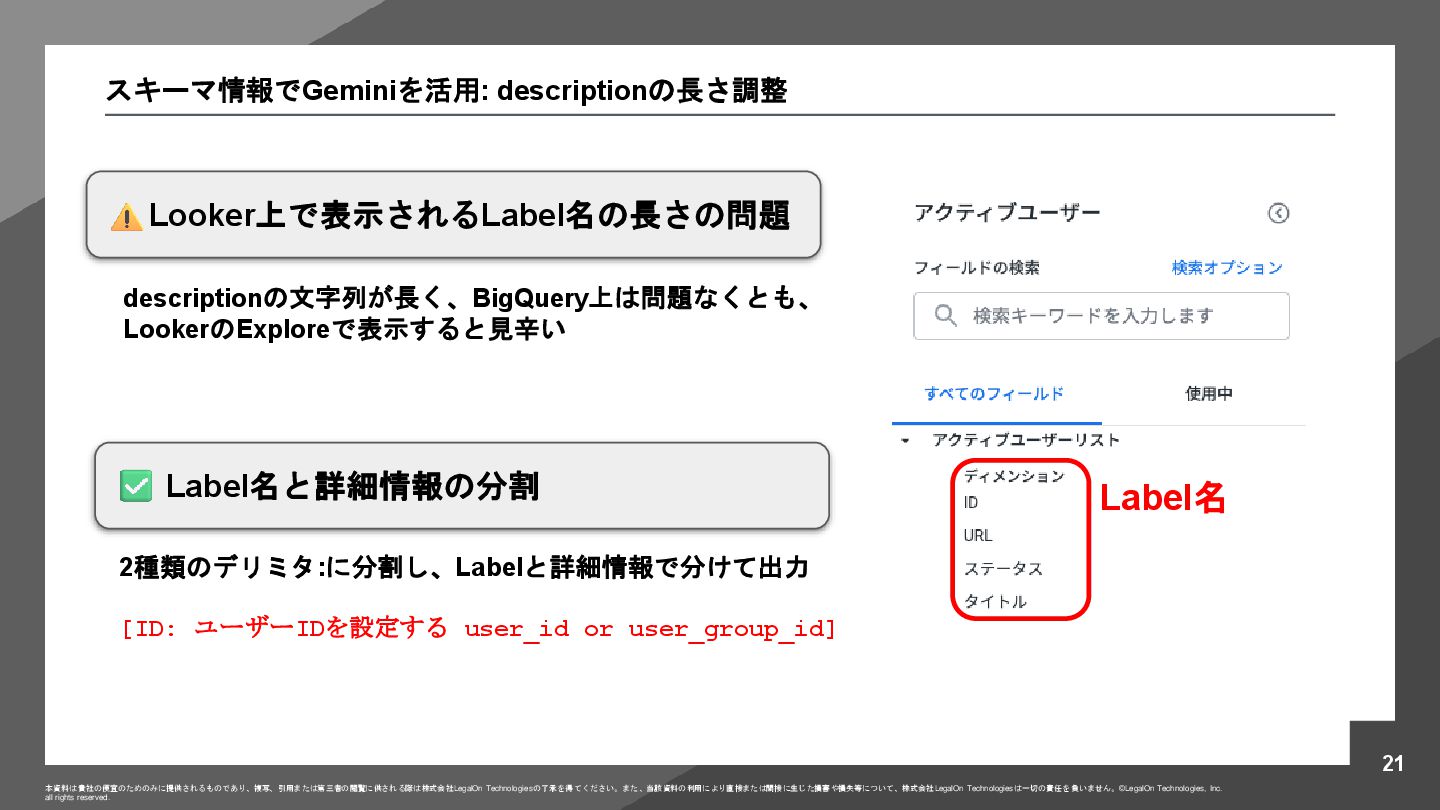
Task: Open the 検索オプション link
Action: pyautogui.click(x=1227, y=268)
